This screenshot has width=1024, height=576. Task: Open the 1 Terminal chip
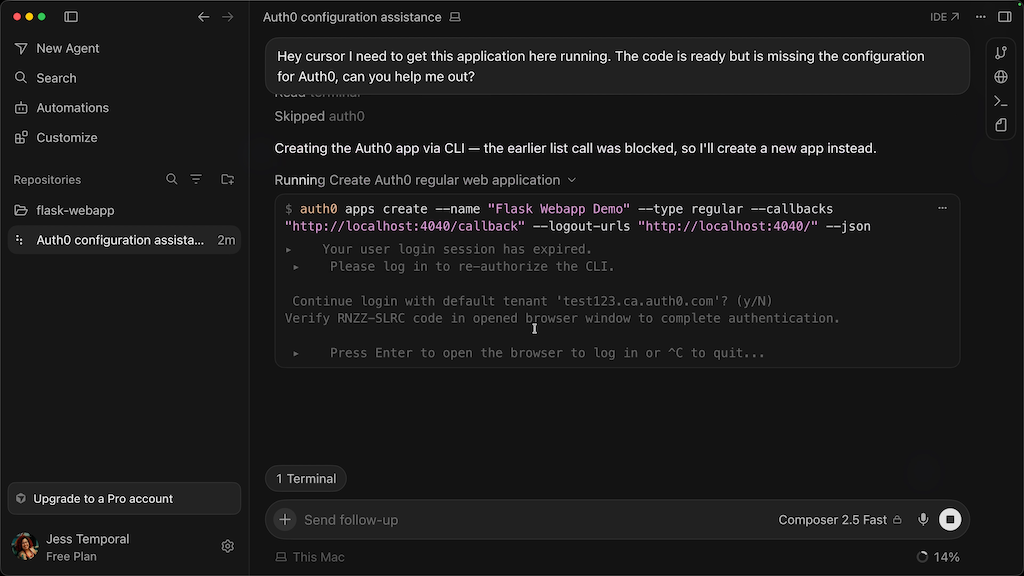pos(306,479)
